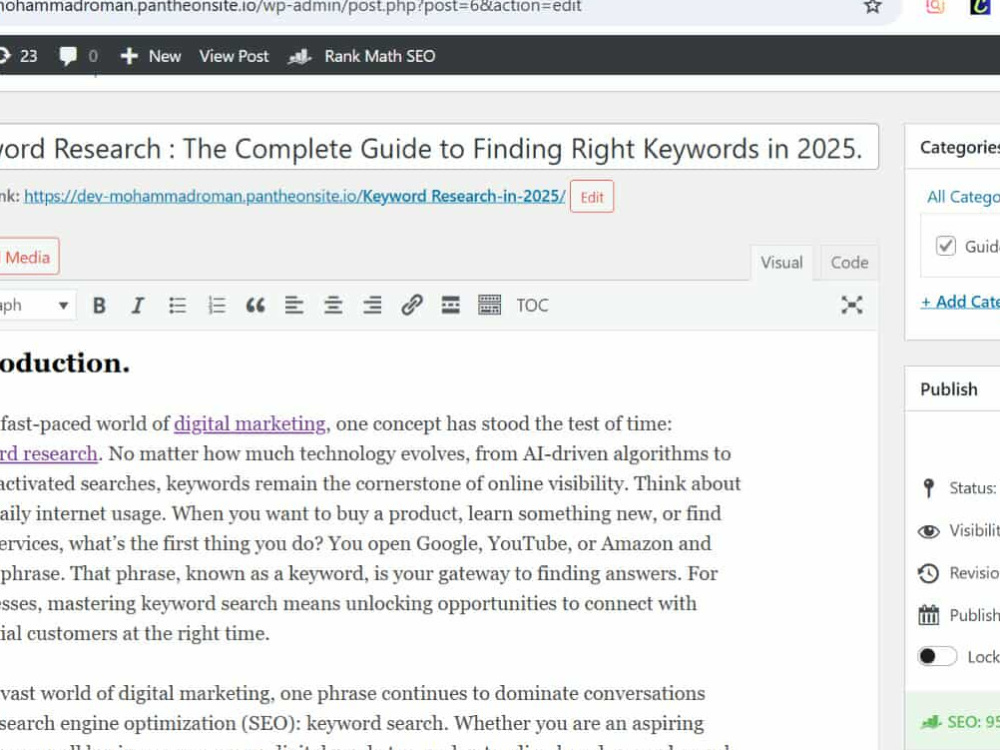
Task: Open the keyword research link in text
Action: 49,453
